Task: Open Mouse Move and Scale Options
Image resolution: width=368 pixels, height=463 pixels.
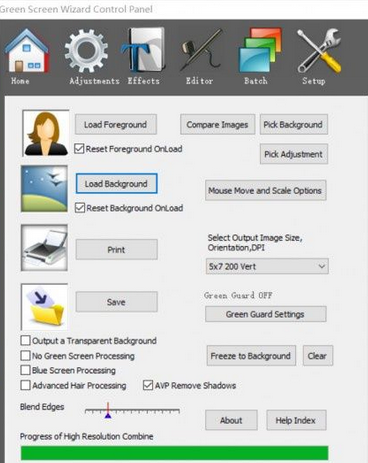Action: point(265,190)
